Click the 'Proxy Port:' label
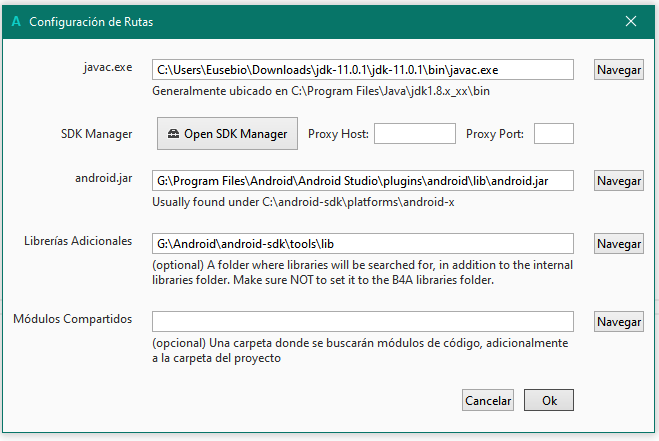The image size is (659, 441). 495,134
